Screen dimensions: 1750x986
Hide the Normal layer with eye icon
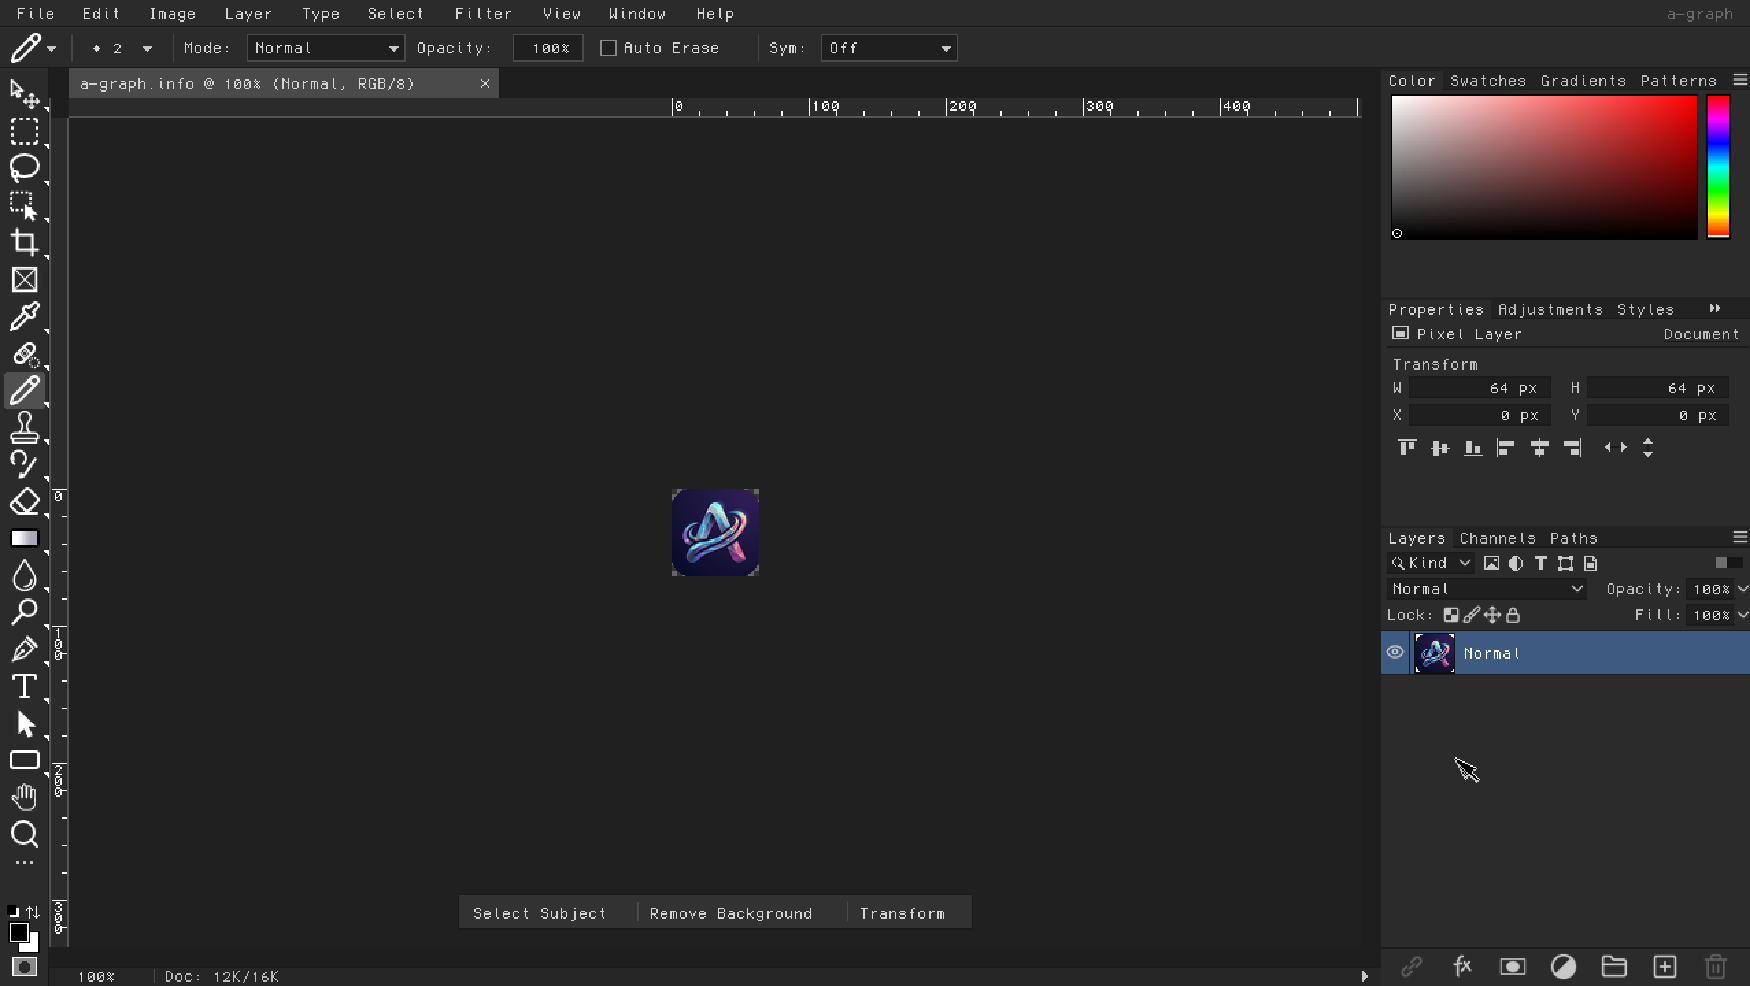click(x=1395, y=652)
